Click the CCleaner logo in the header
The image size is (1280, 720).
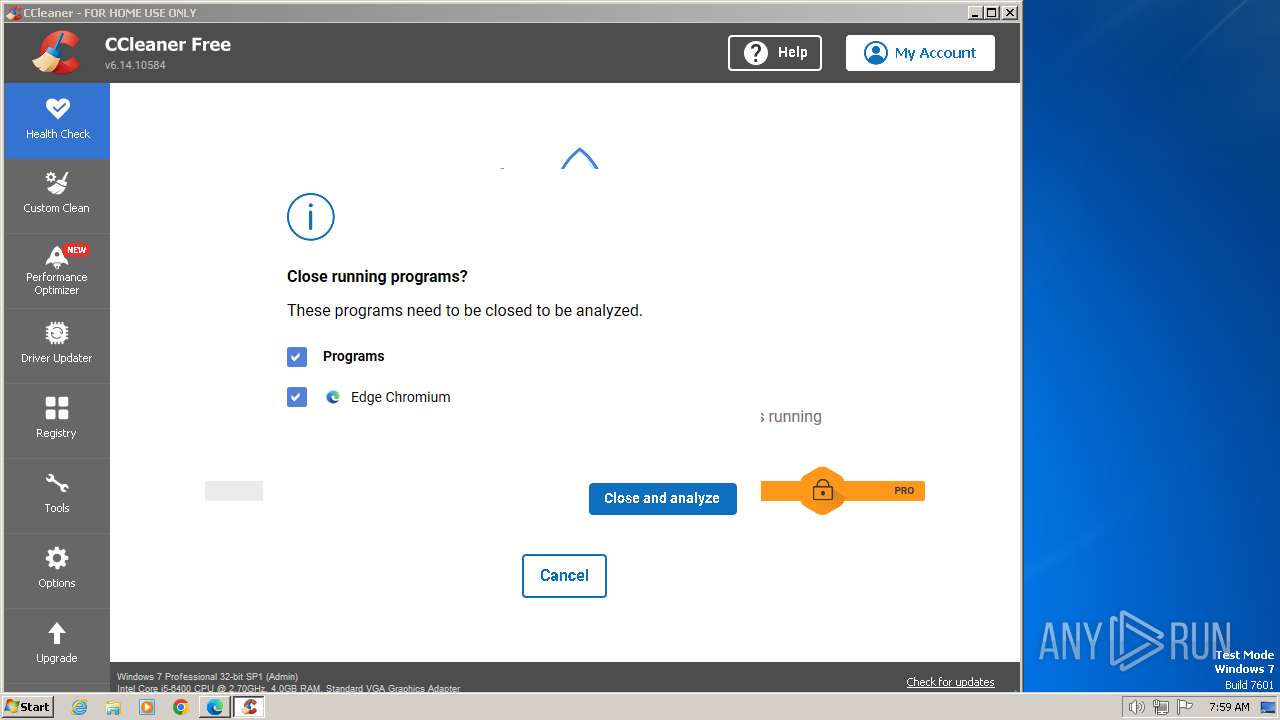point(56,52)
